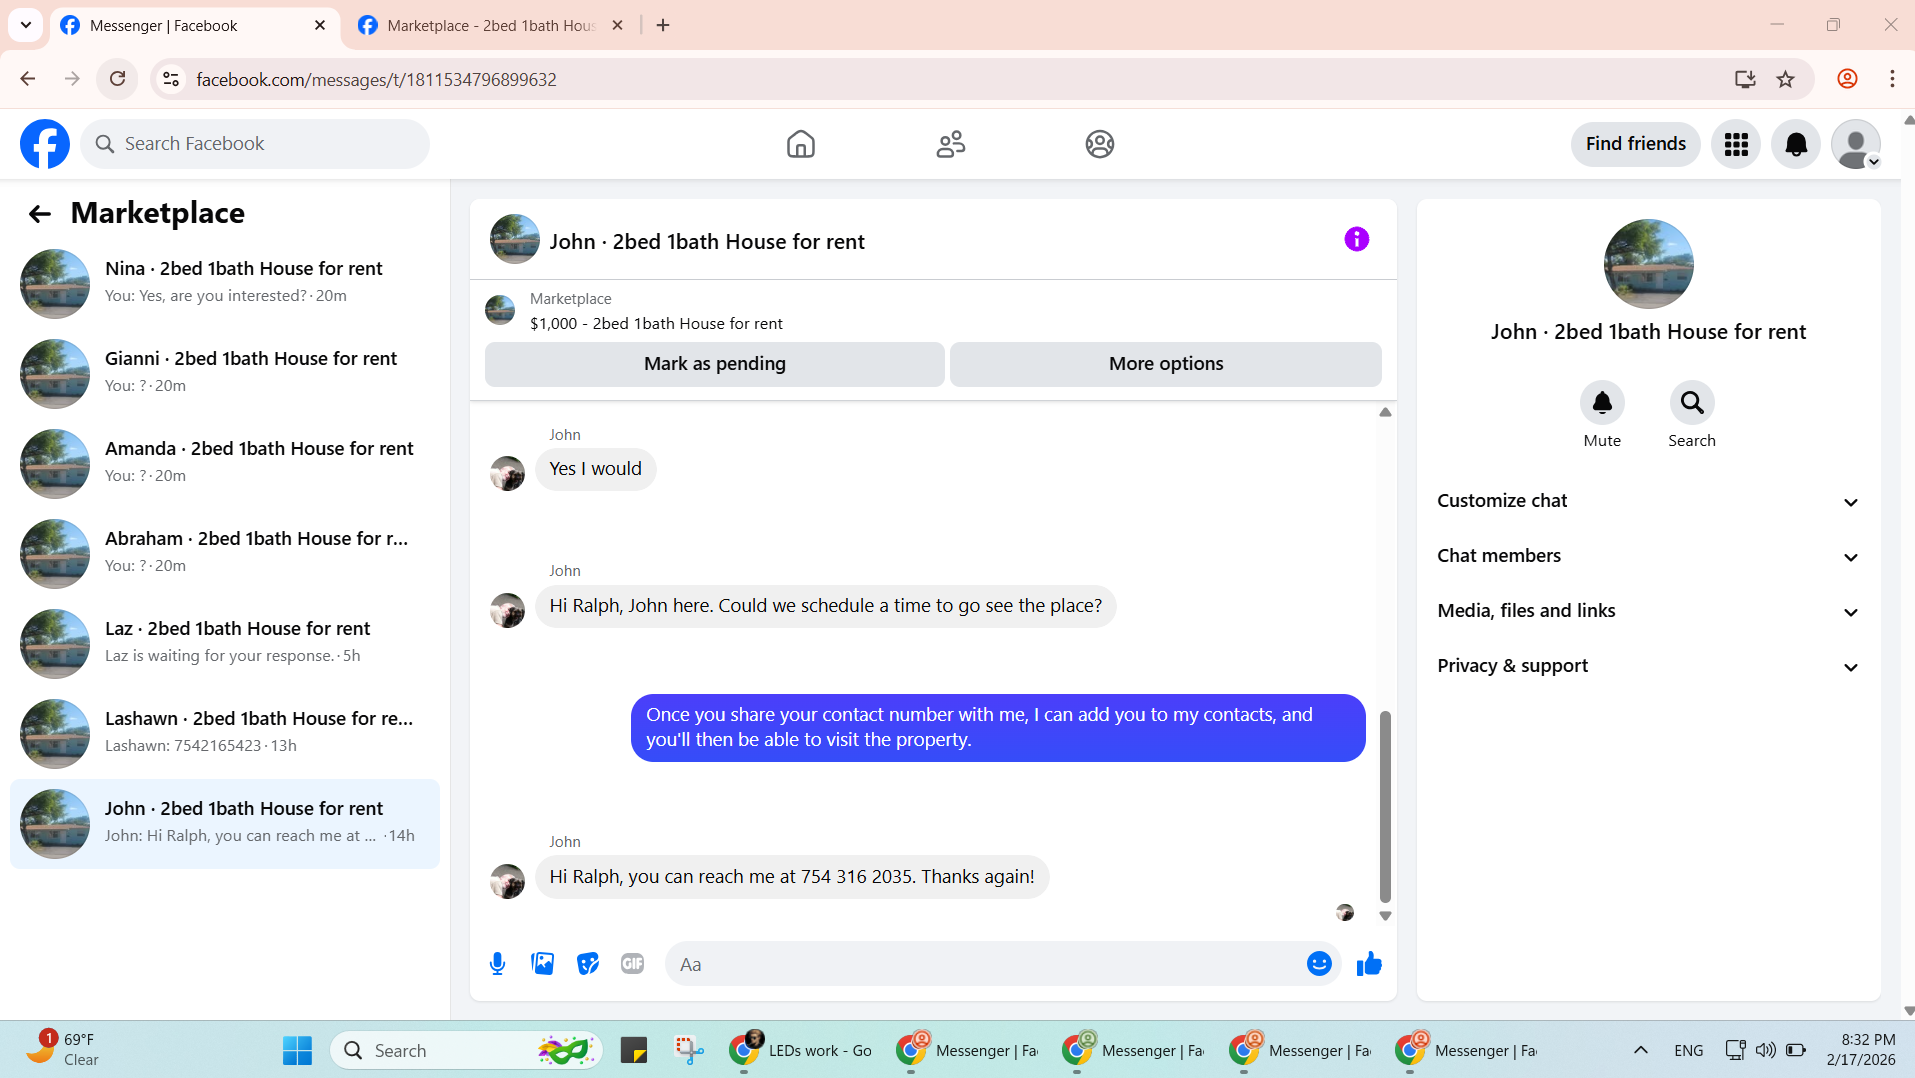Open Chrome profile icon

(x=1847, y=79)
